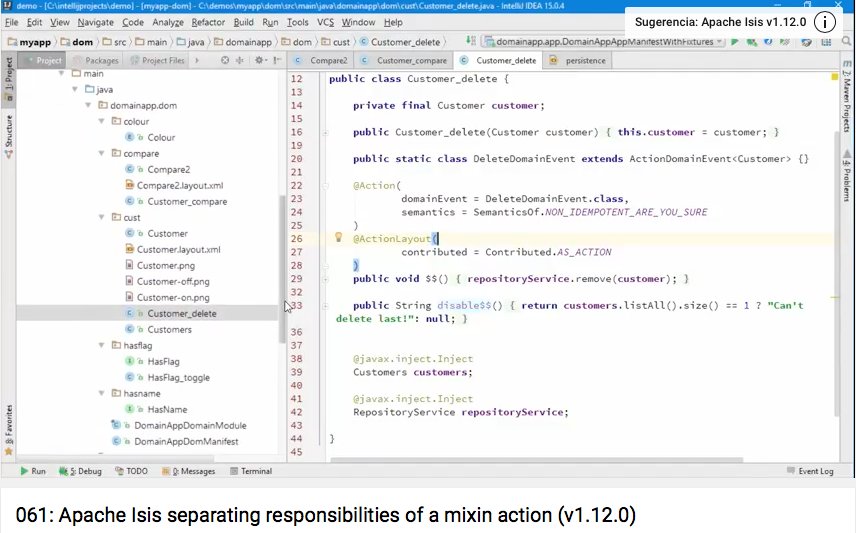856x533 pixels.
Task: Open the 0: Messages tool window
Action: 188,471
